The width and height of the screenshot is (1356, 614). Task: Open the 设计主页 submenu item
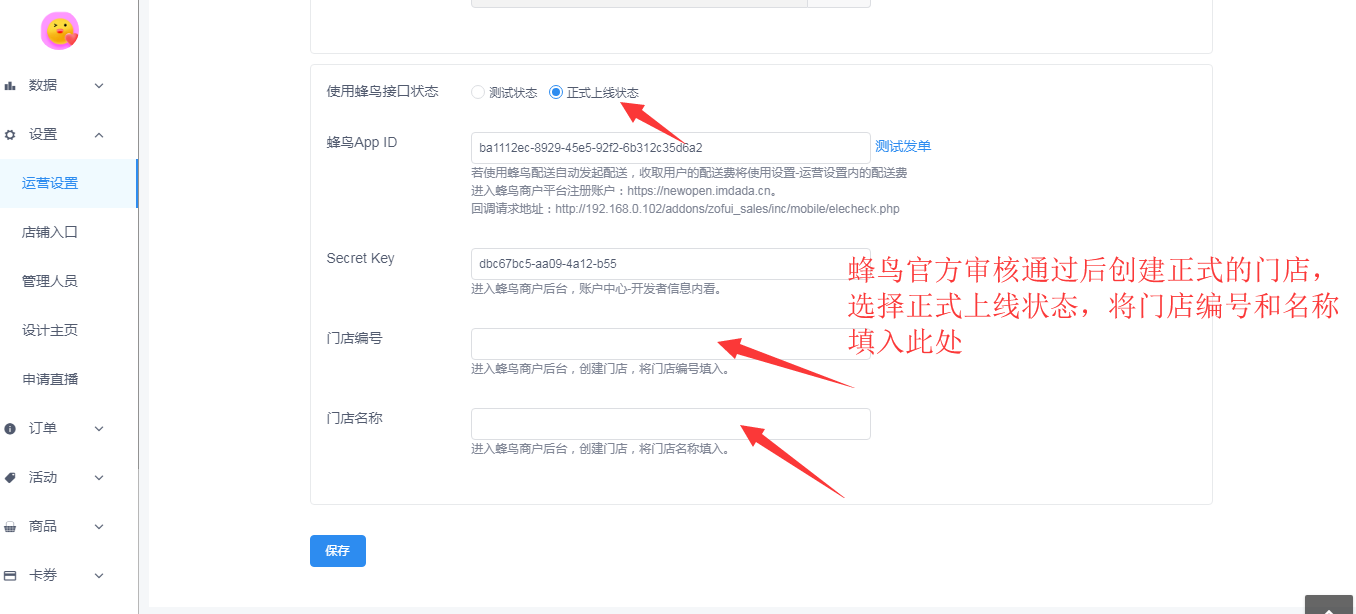pyautogui.click(x=69, y=331)
